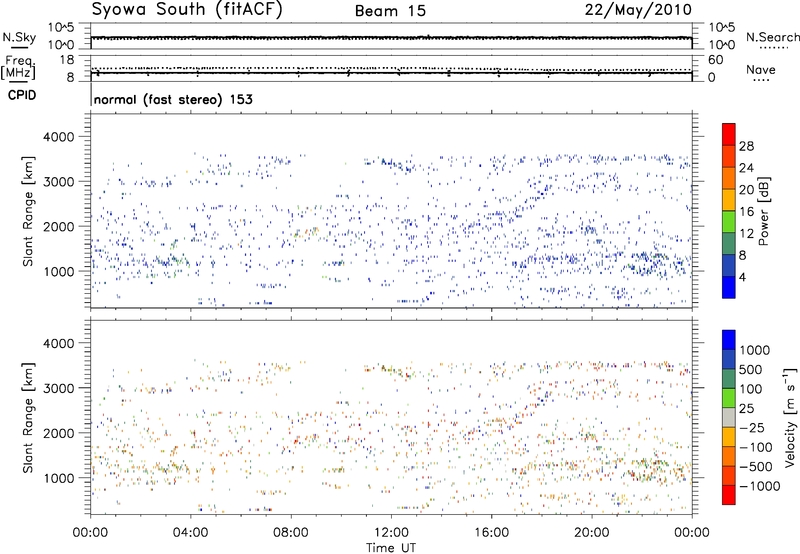Click '28' on Power color scale
Screen dimensions: 800x554
(x=746, y=146)
